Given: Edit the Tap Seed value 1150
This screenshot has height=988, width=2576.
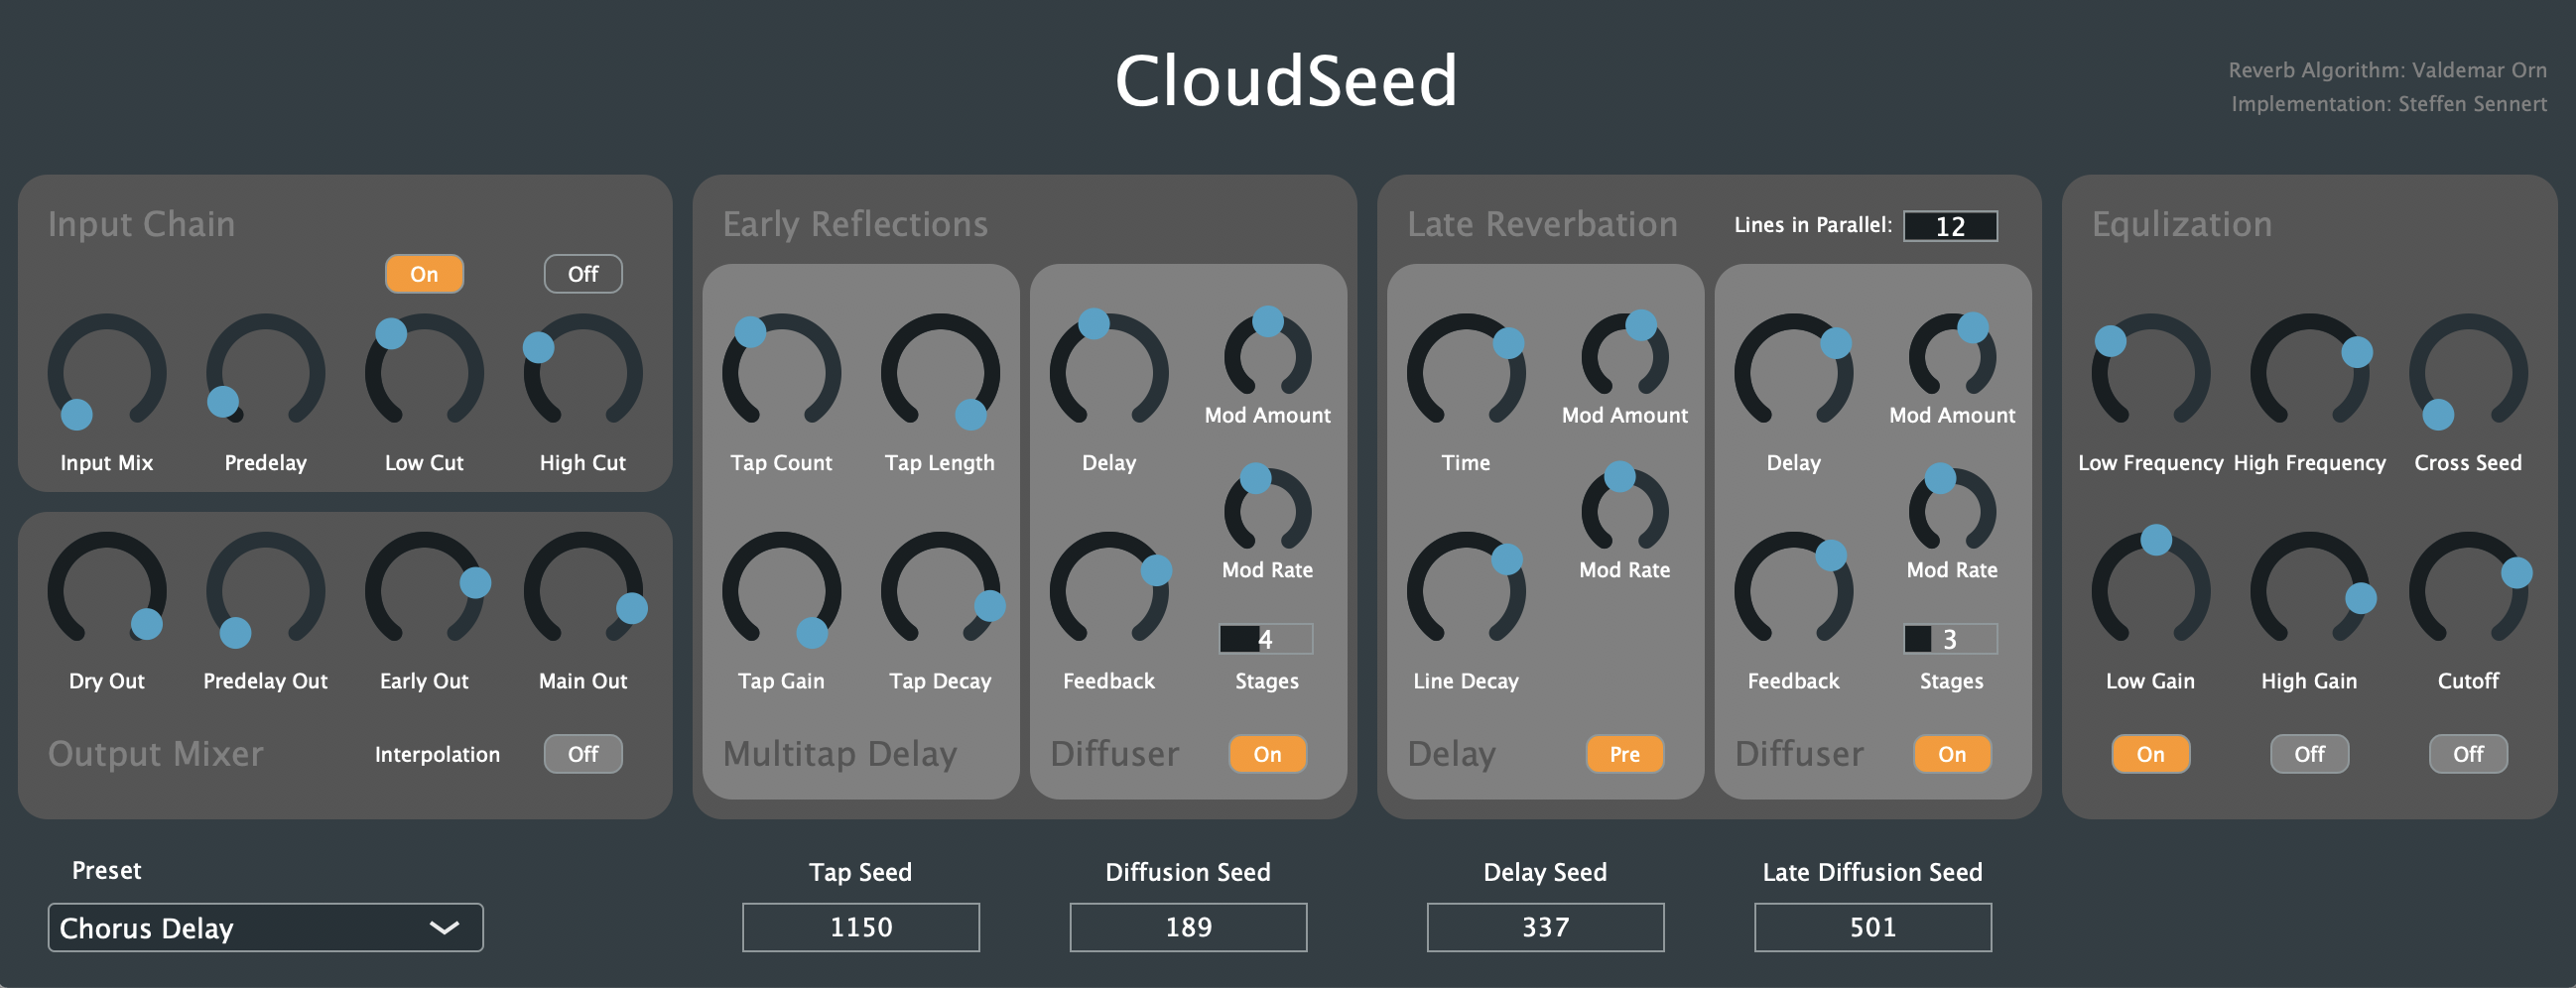Looking at the screenshot, I should pyautogui.click(x=860, y=927).
